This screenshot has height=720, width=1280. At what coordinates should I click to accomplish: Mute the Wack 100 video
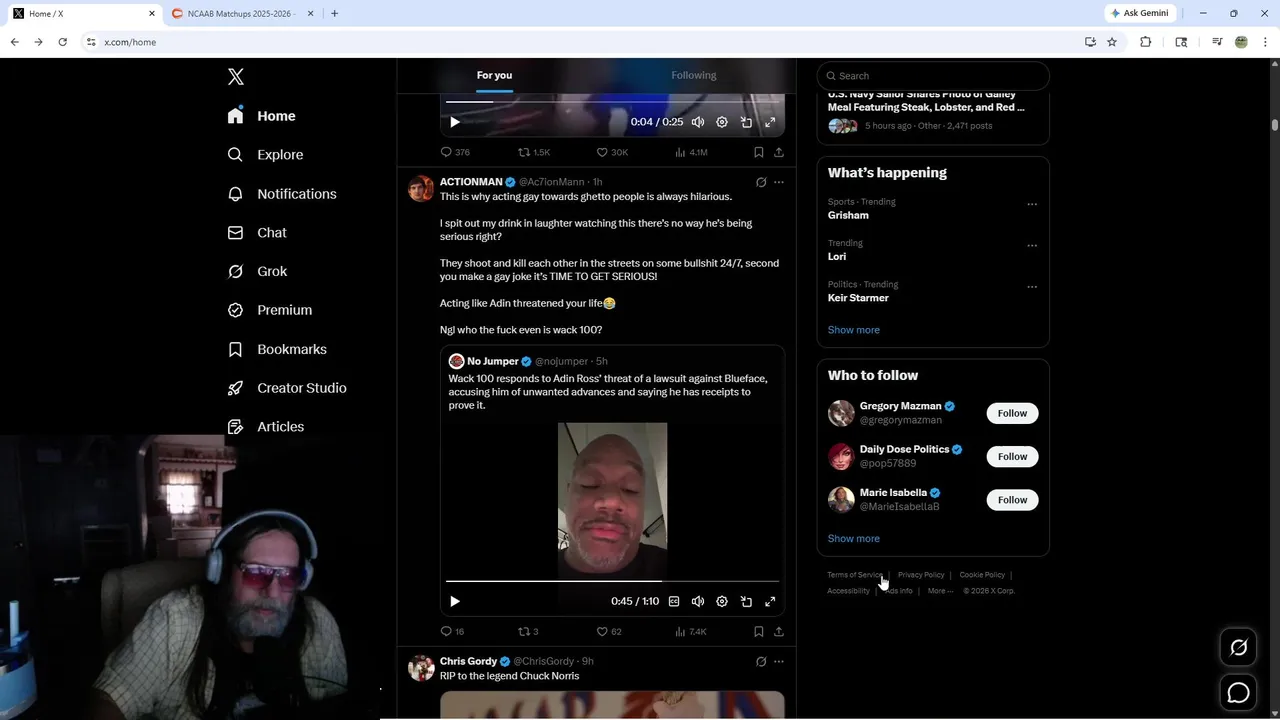coord(698,601)
